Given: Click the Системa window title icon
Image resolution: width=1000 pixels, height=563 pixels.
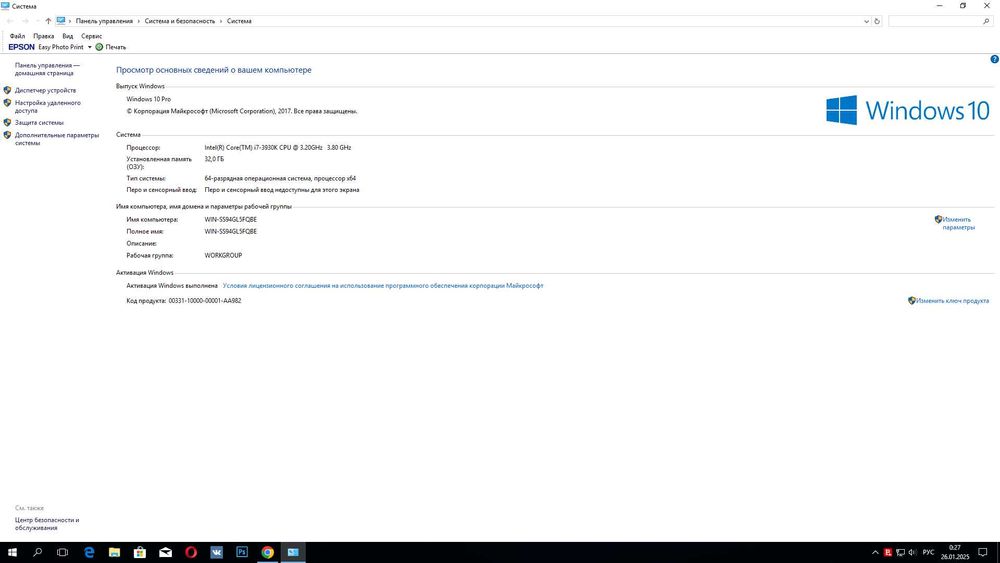Looking at the screenshot, I should point(5,6).
